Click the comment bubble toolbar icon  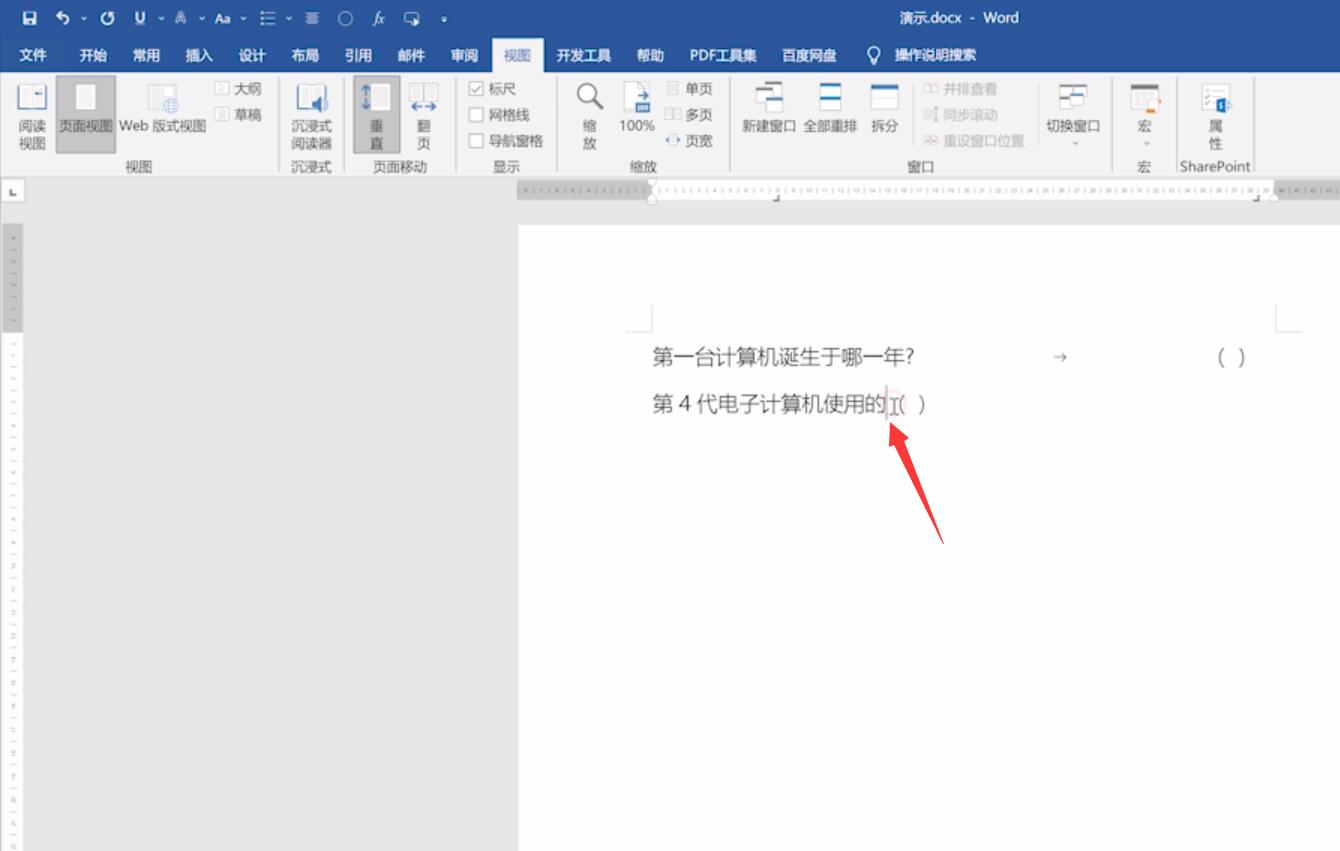[412, 18]
